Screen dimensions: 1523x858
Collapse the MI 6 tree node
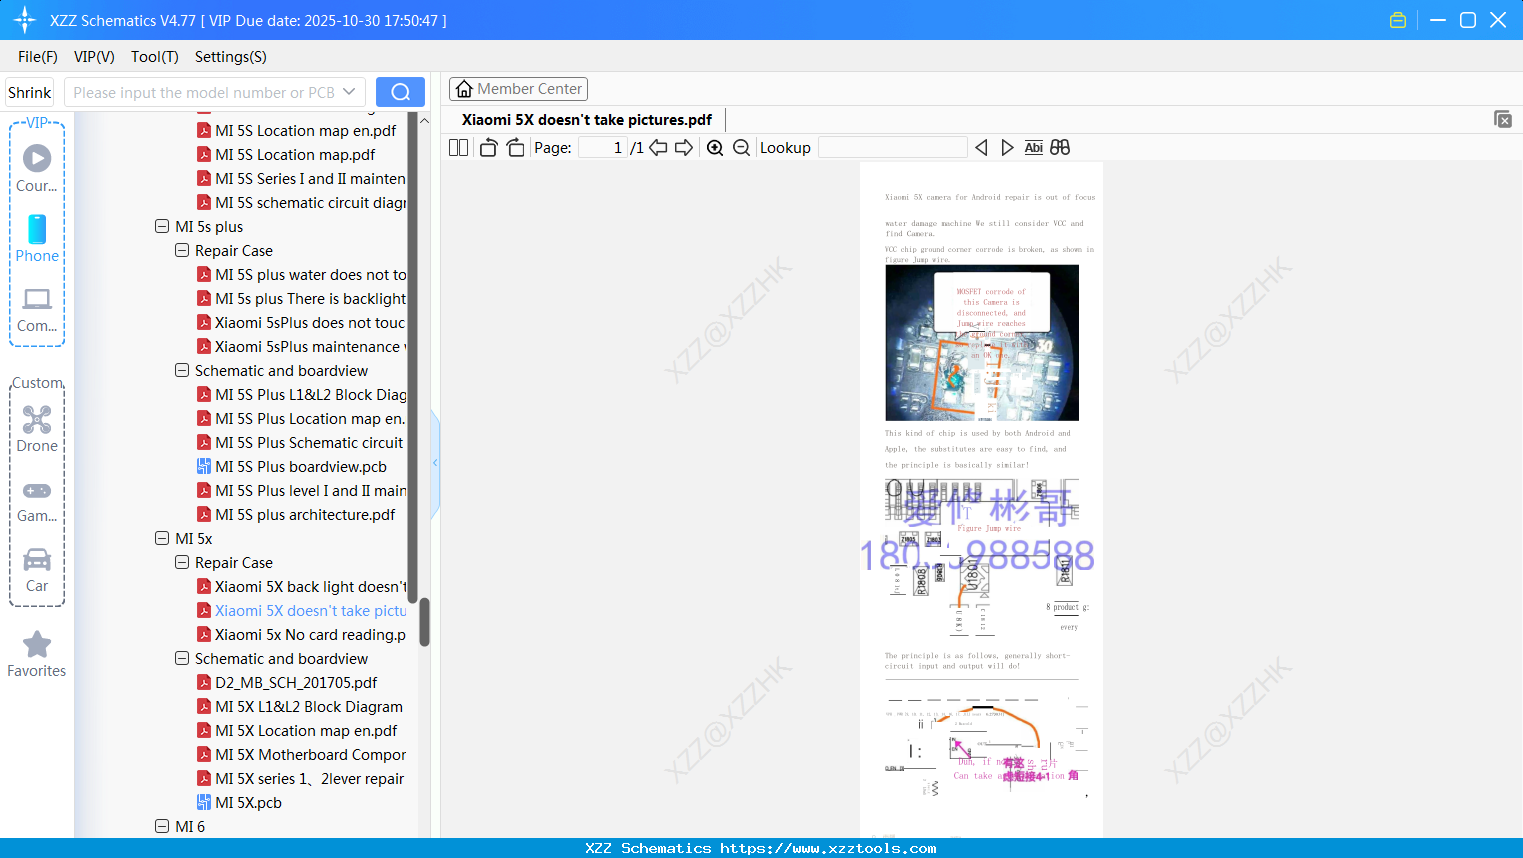[162, 827]
